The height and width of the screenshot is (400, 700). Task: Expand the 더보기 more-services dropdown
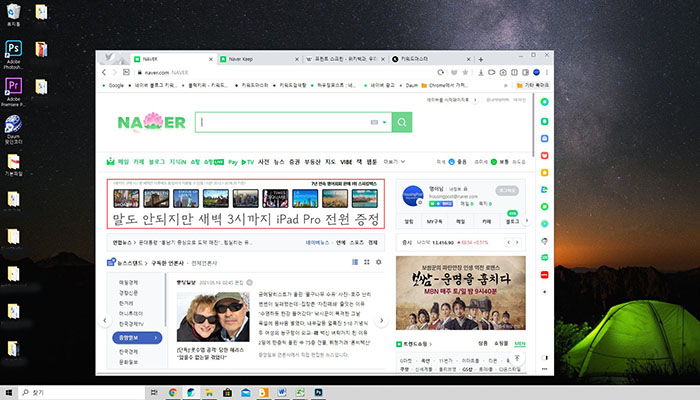pyautogui.click(x=394, y=162)
